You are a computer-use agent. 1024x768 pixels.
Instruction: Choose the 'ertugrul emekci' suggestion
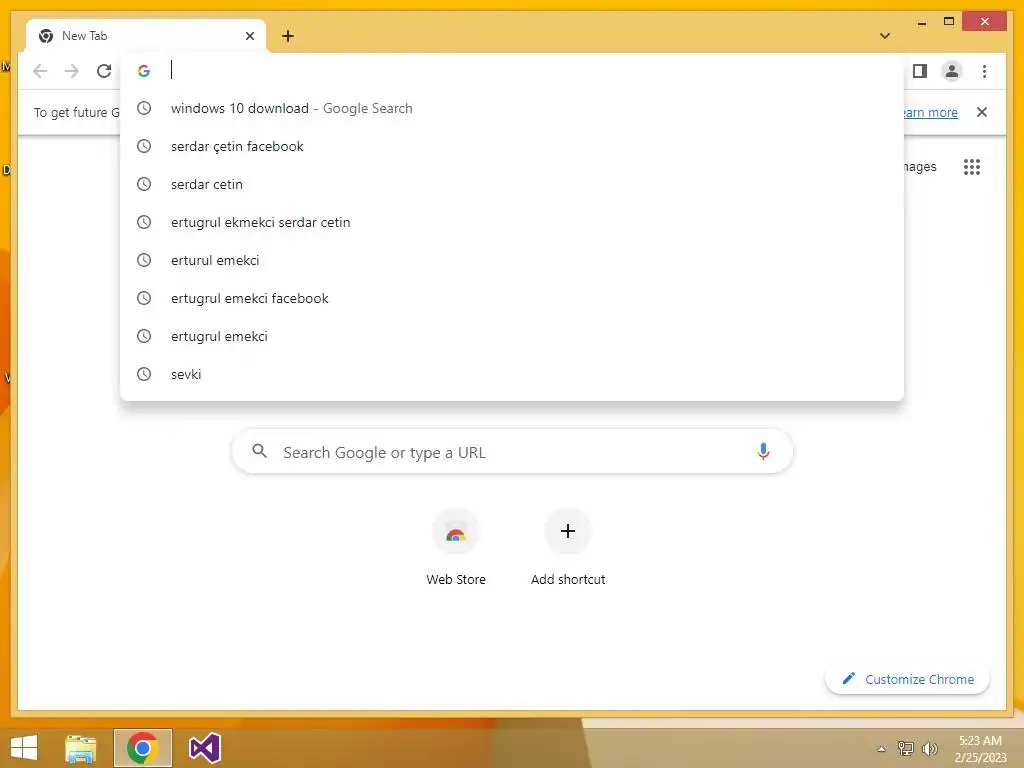click(x=512, y=336)
